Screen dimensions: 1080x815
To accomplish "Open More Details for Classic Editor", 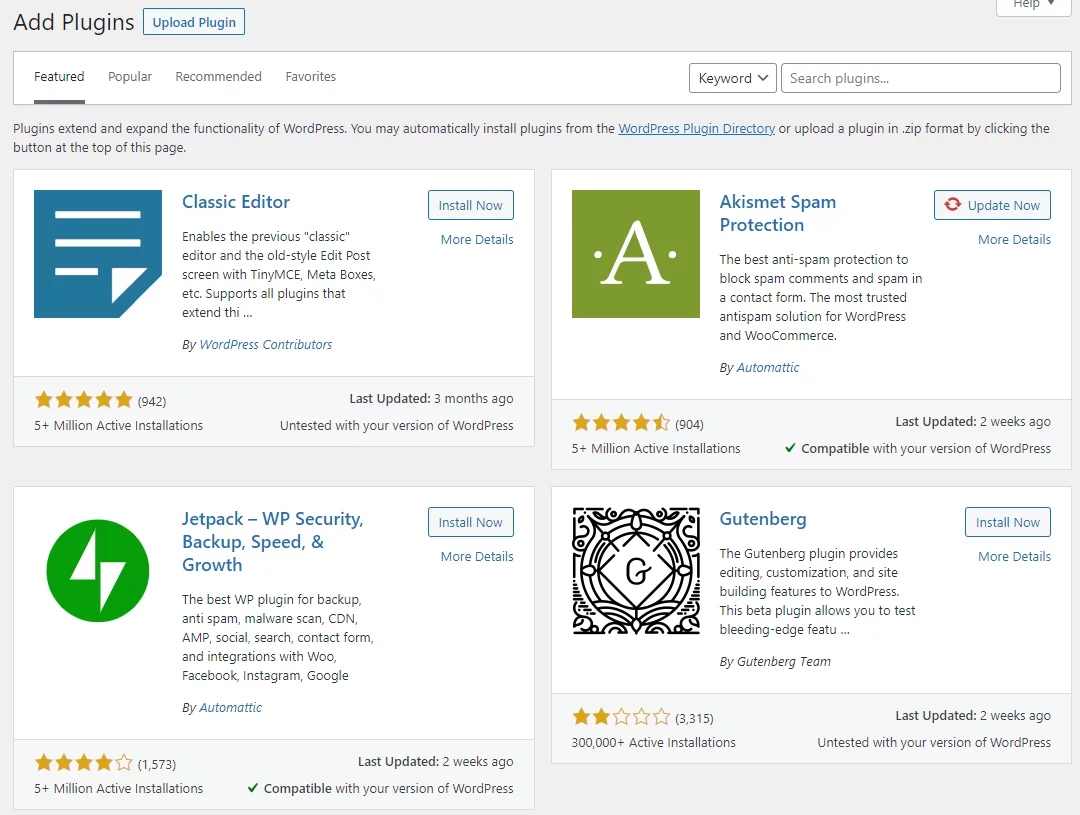I will pyautogui.click(x=477, y=240).
